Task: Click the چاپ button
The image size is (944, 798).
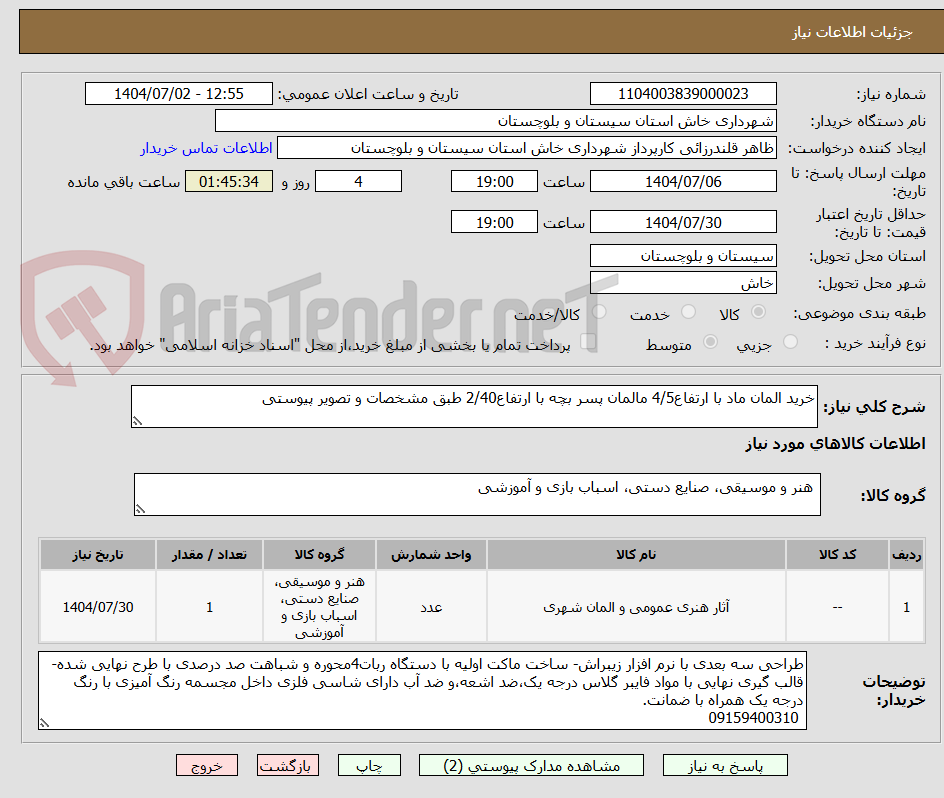Action: pos(369,765)
